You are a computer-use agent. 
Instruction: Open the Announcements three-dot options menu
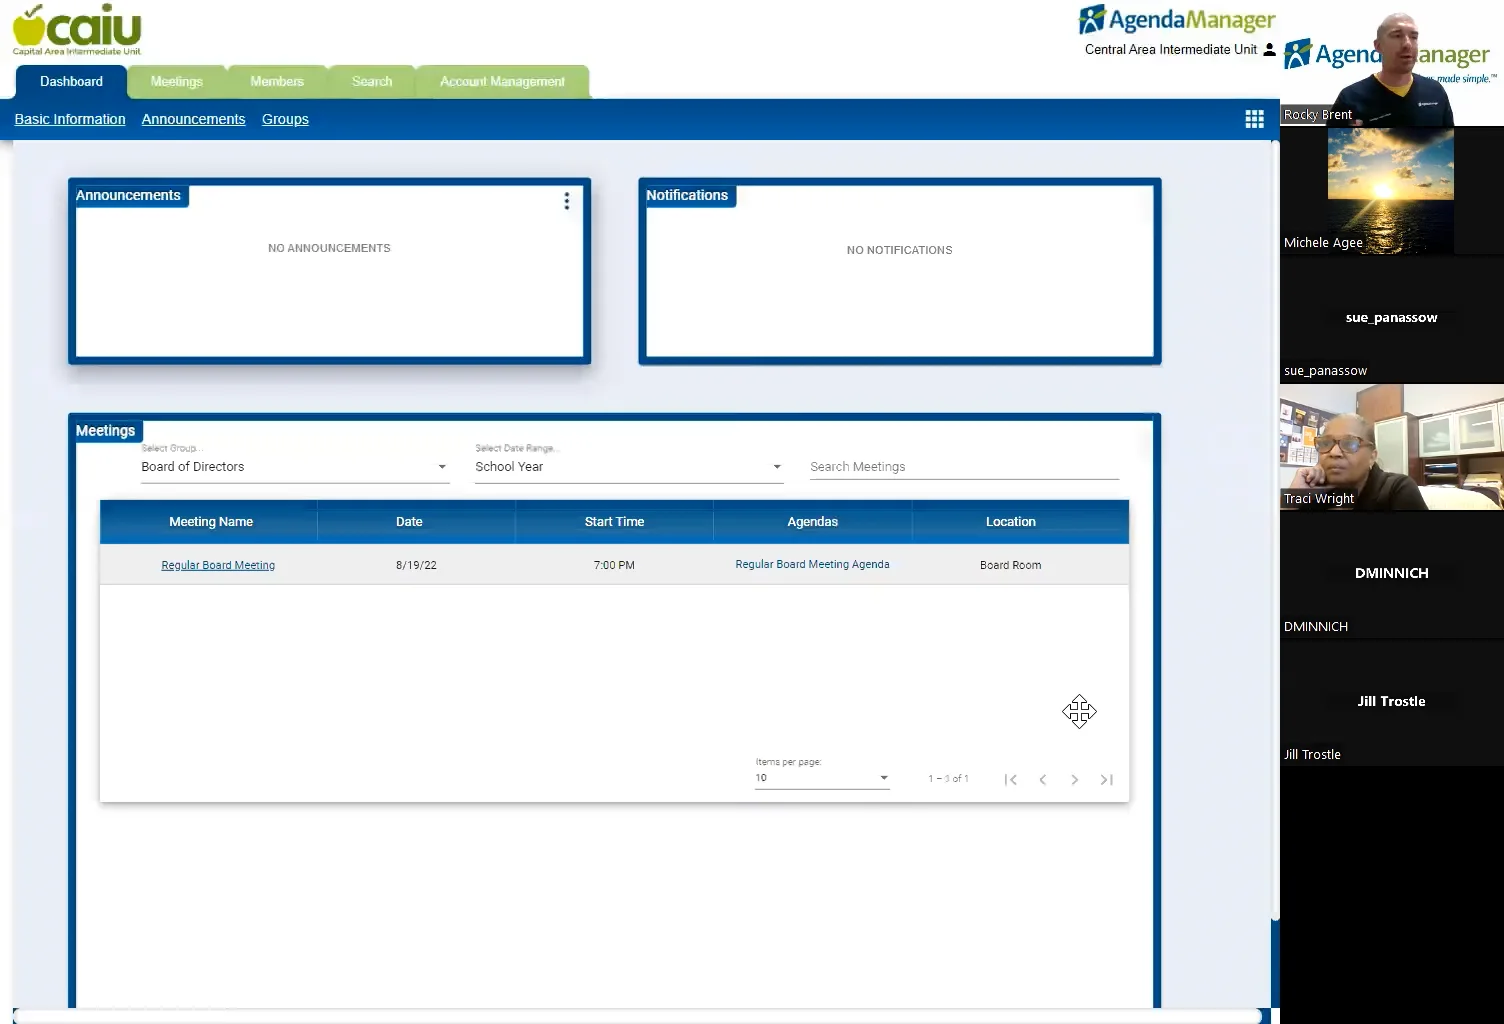(x=567, y=201)
